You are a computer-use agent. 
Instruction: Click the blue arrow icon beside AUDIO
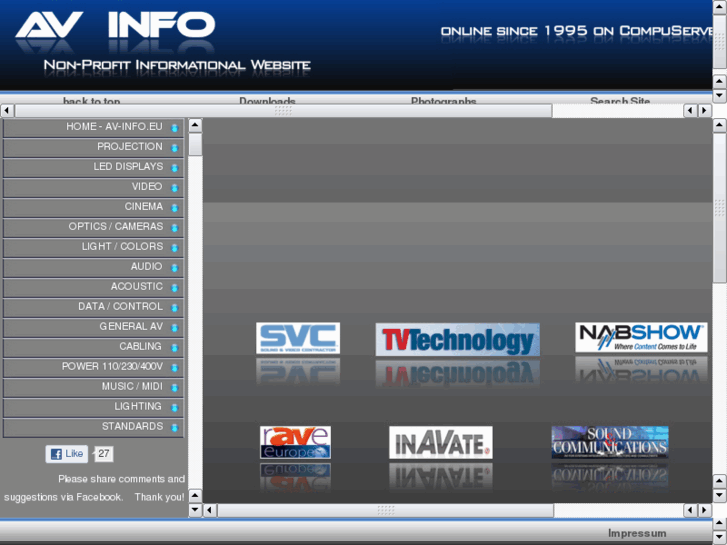click(175, 268)
